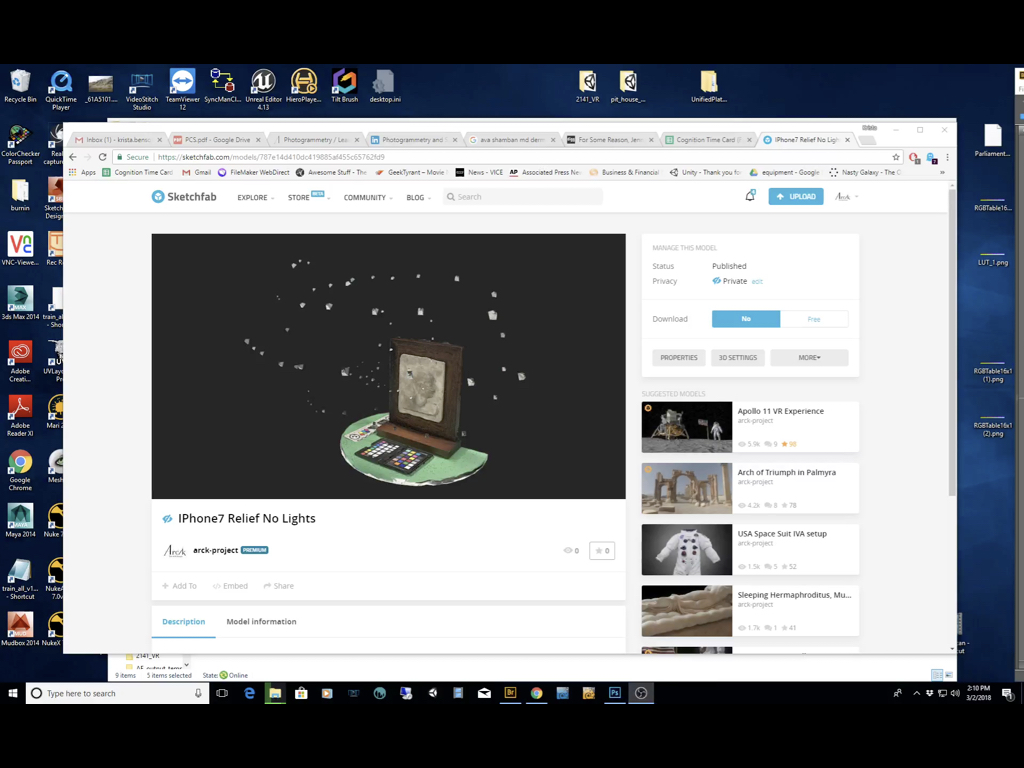Open Tilt Brush desktop shortcut
Image resolution: width=1024 pixels, height=768 pixels.
click(344, 86)
